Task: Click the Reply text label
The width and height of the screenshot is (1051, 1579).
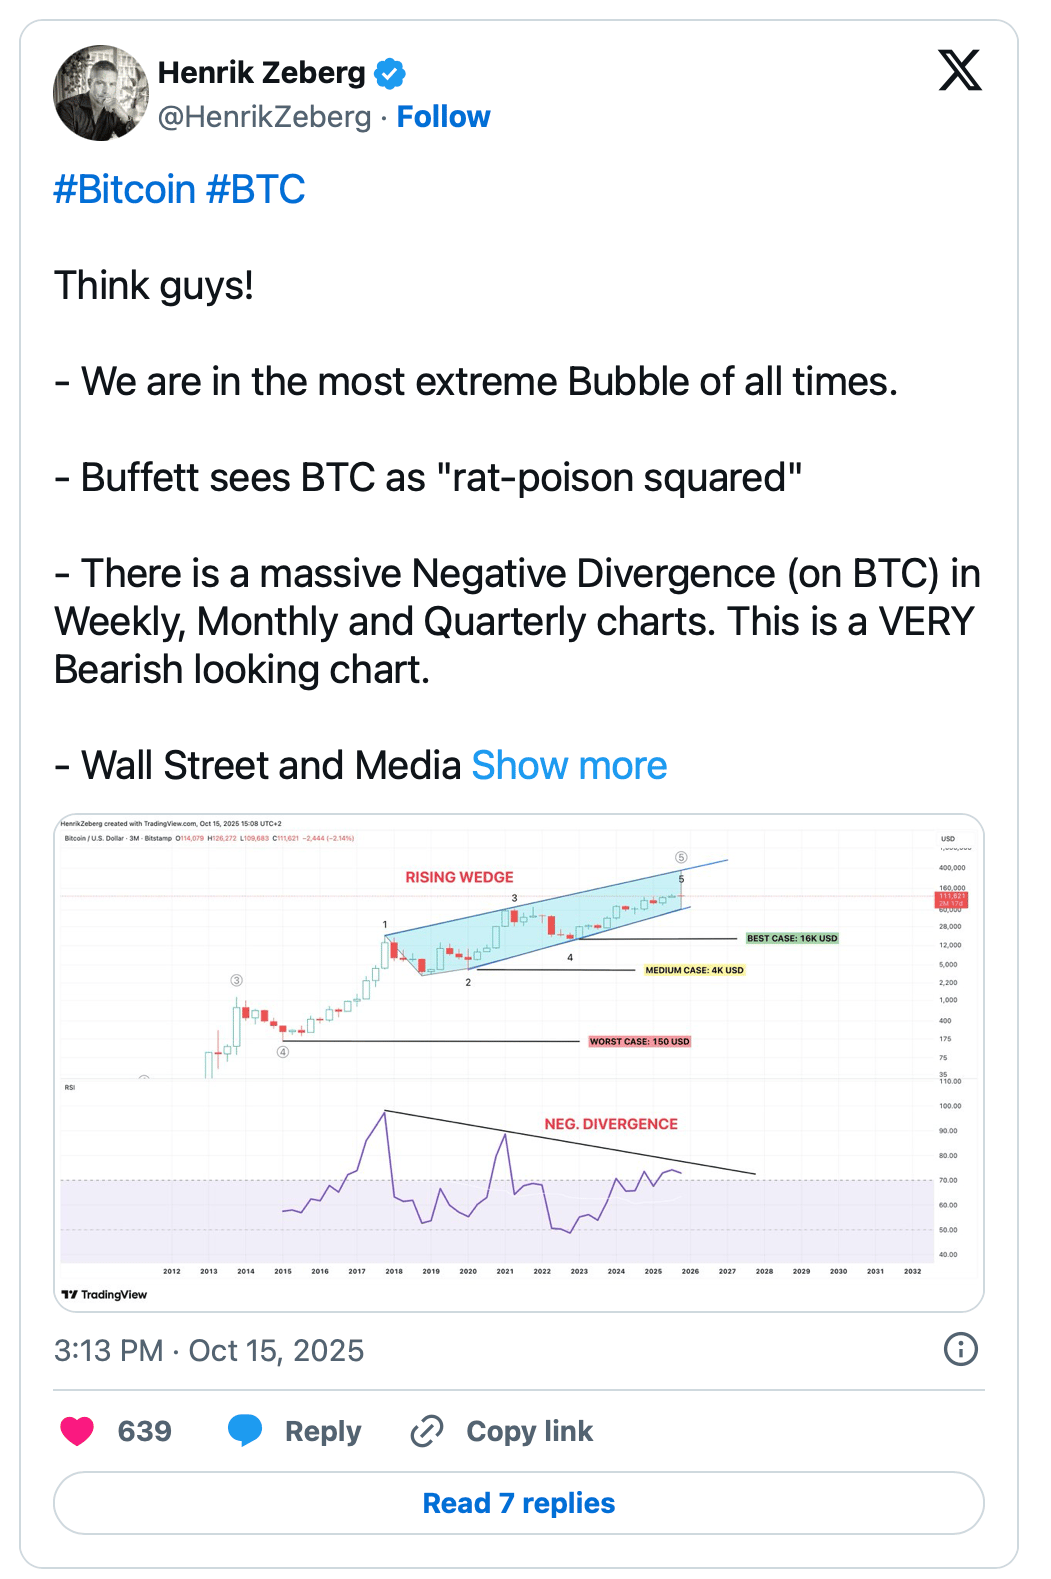Action: click(322, 1431)
